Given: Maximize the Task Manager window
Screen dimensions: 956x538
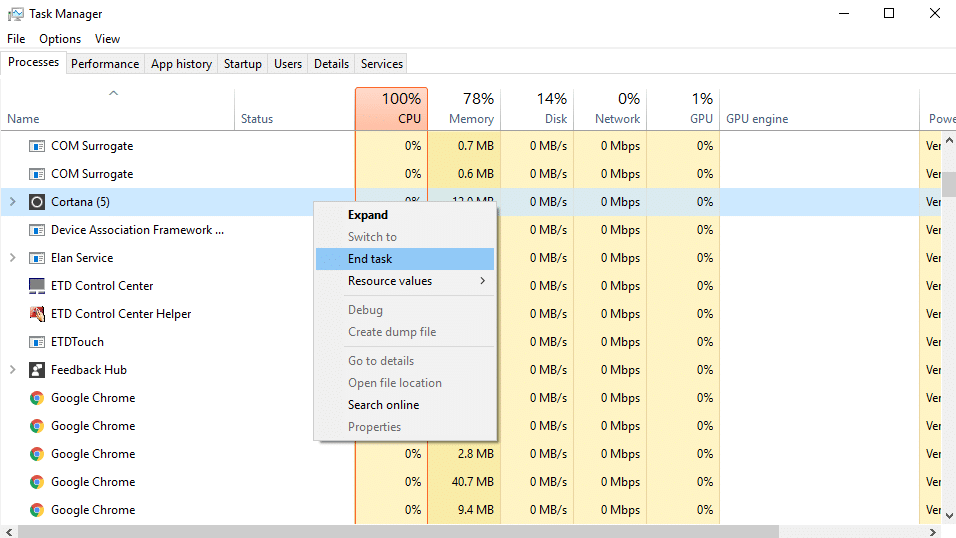Looking at the screenshot, I should click(x=889, y=13).
